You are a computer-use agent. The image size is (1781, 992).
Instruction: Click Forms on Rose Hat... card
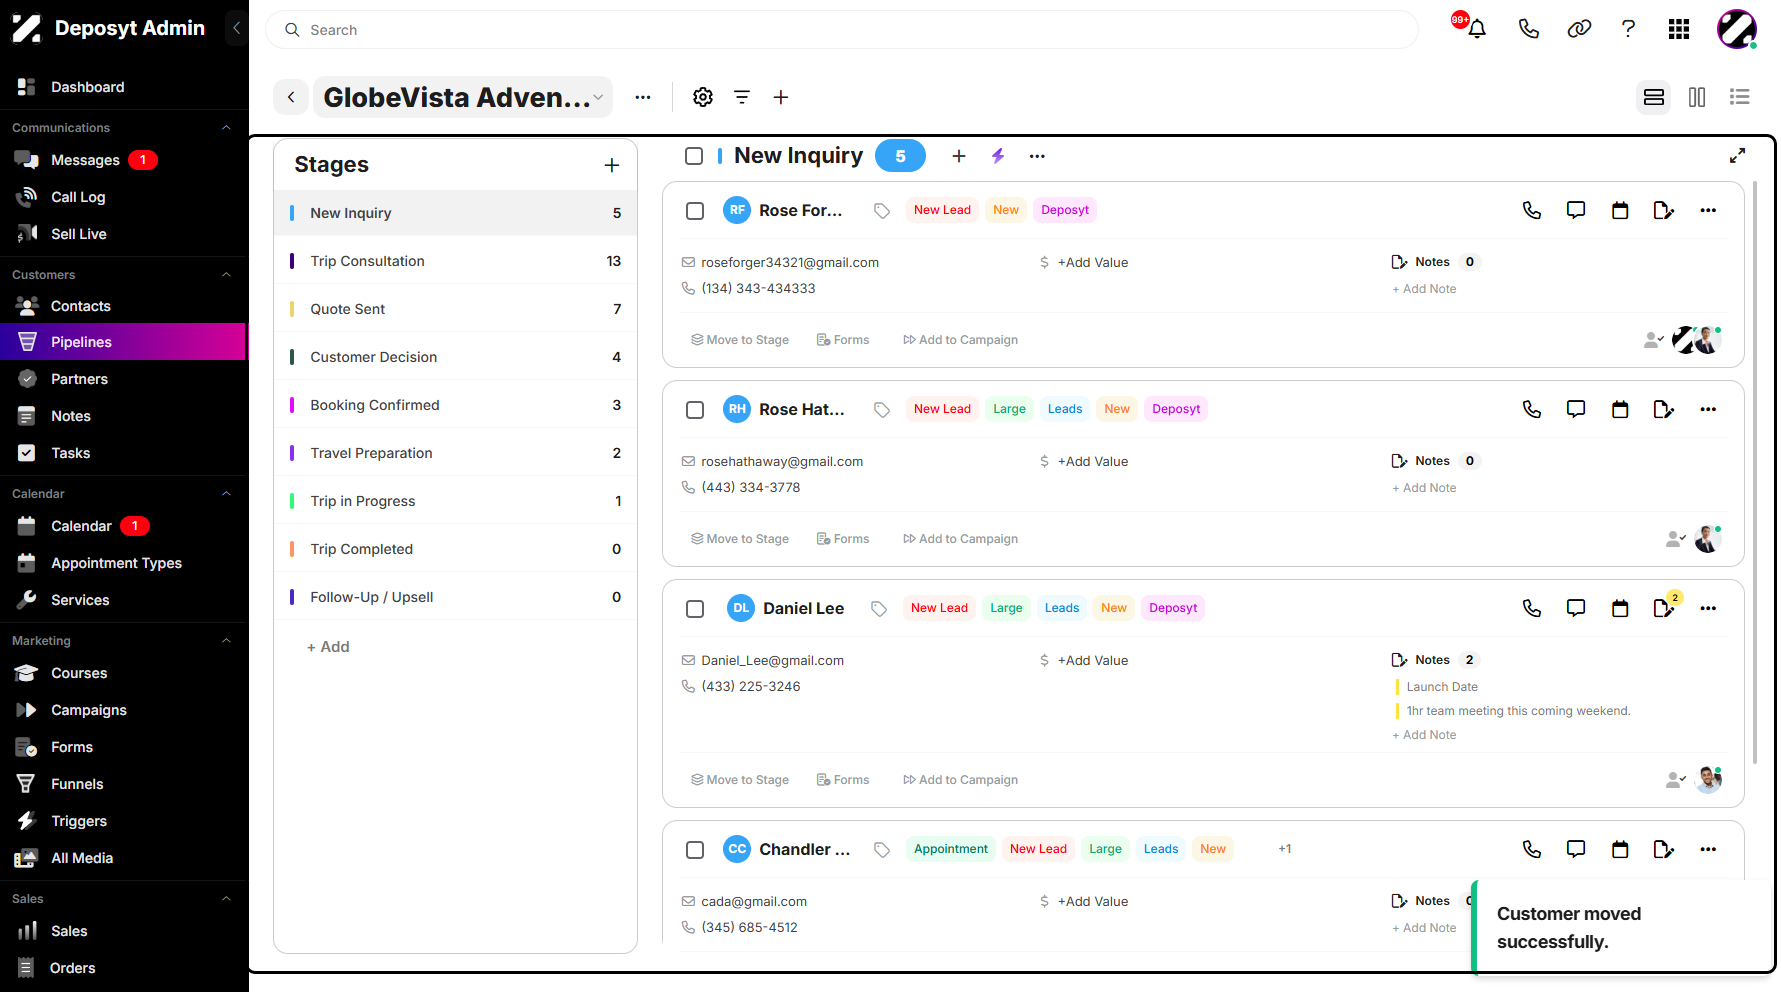click(843, 539)
